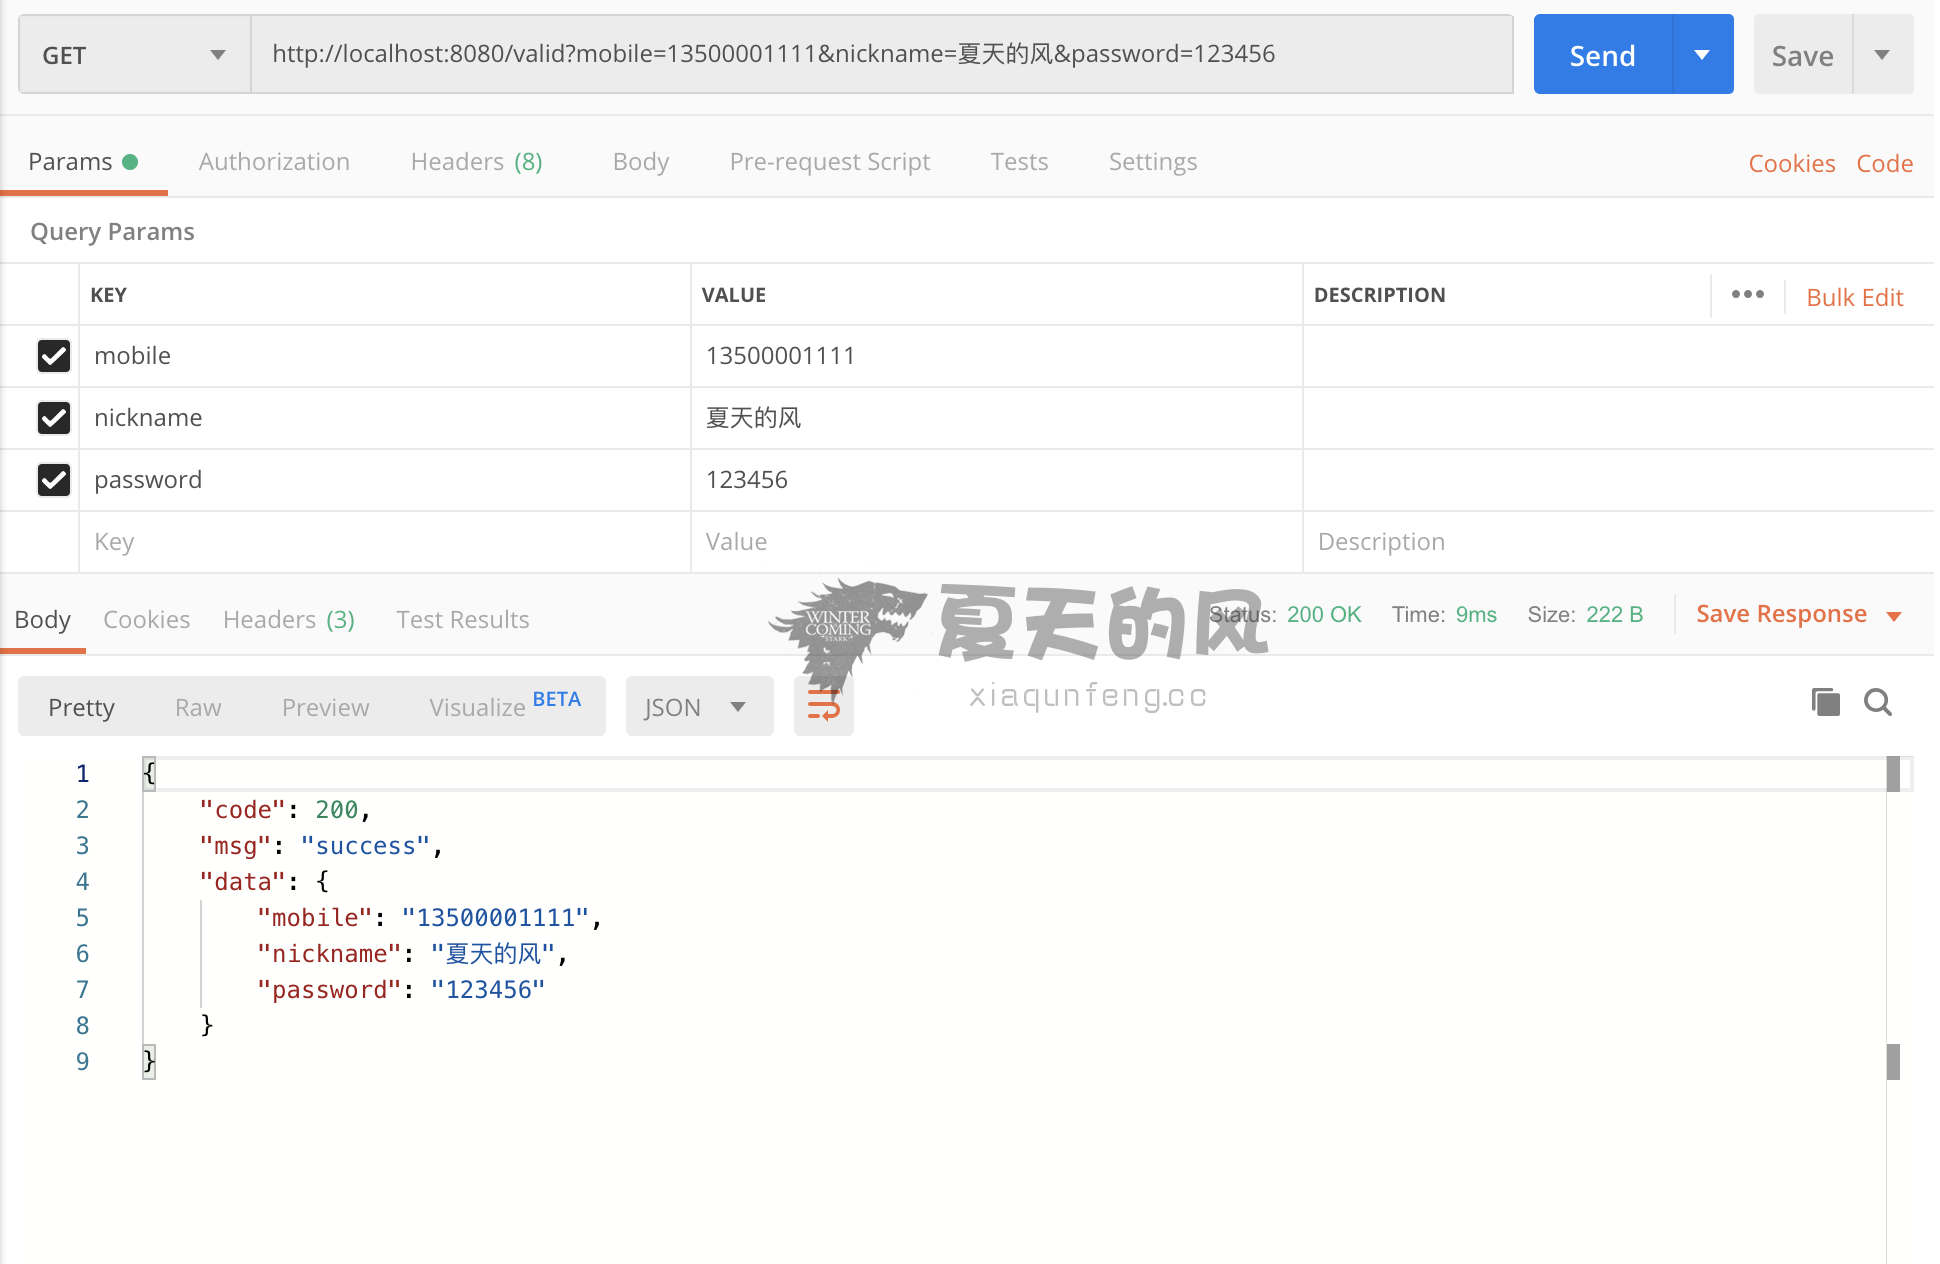Click the Bulk Edit link
The width and height of the screenshot is (1940, 1264).
[x=1855, y=297]
